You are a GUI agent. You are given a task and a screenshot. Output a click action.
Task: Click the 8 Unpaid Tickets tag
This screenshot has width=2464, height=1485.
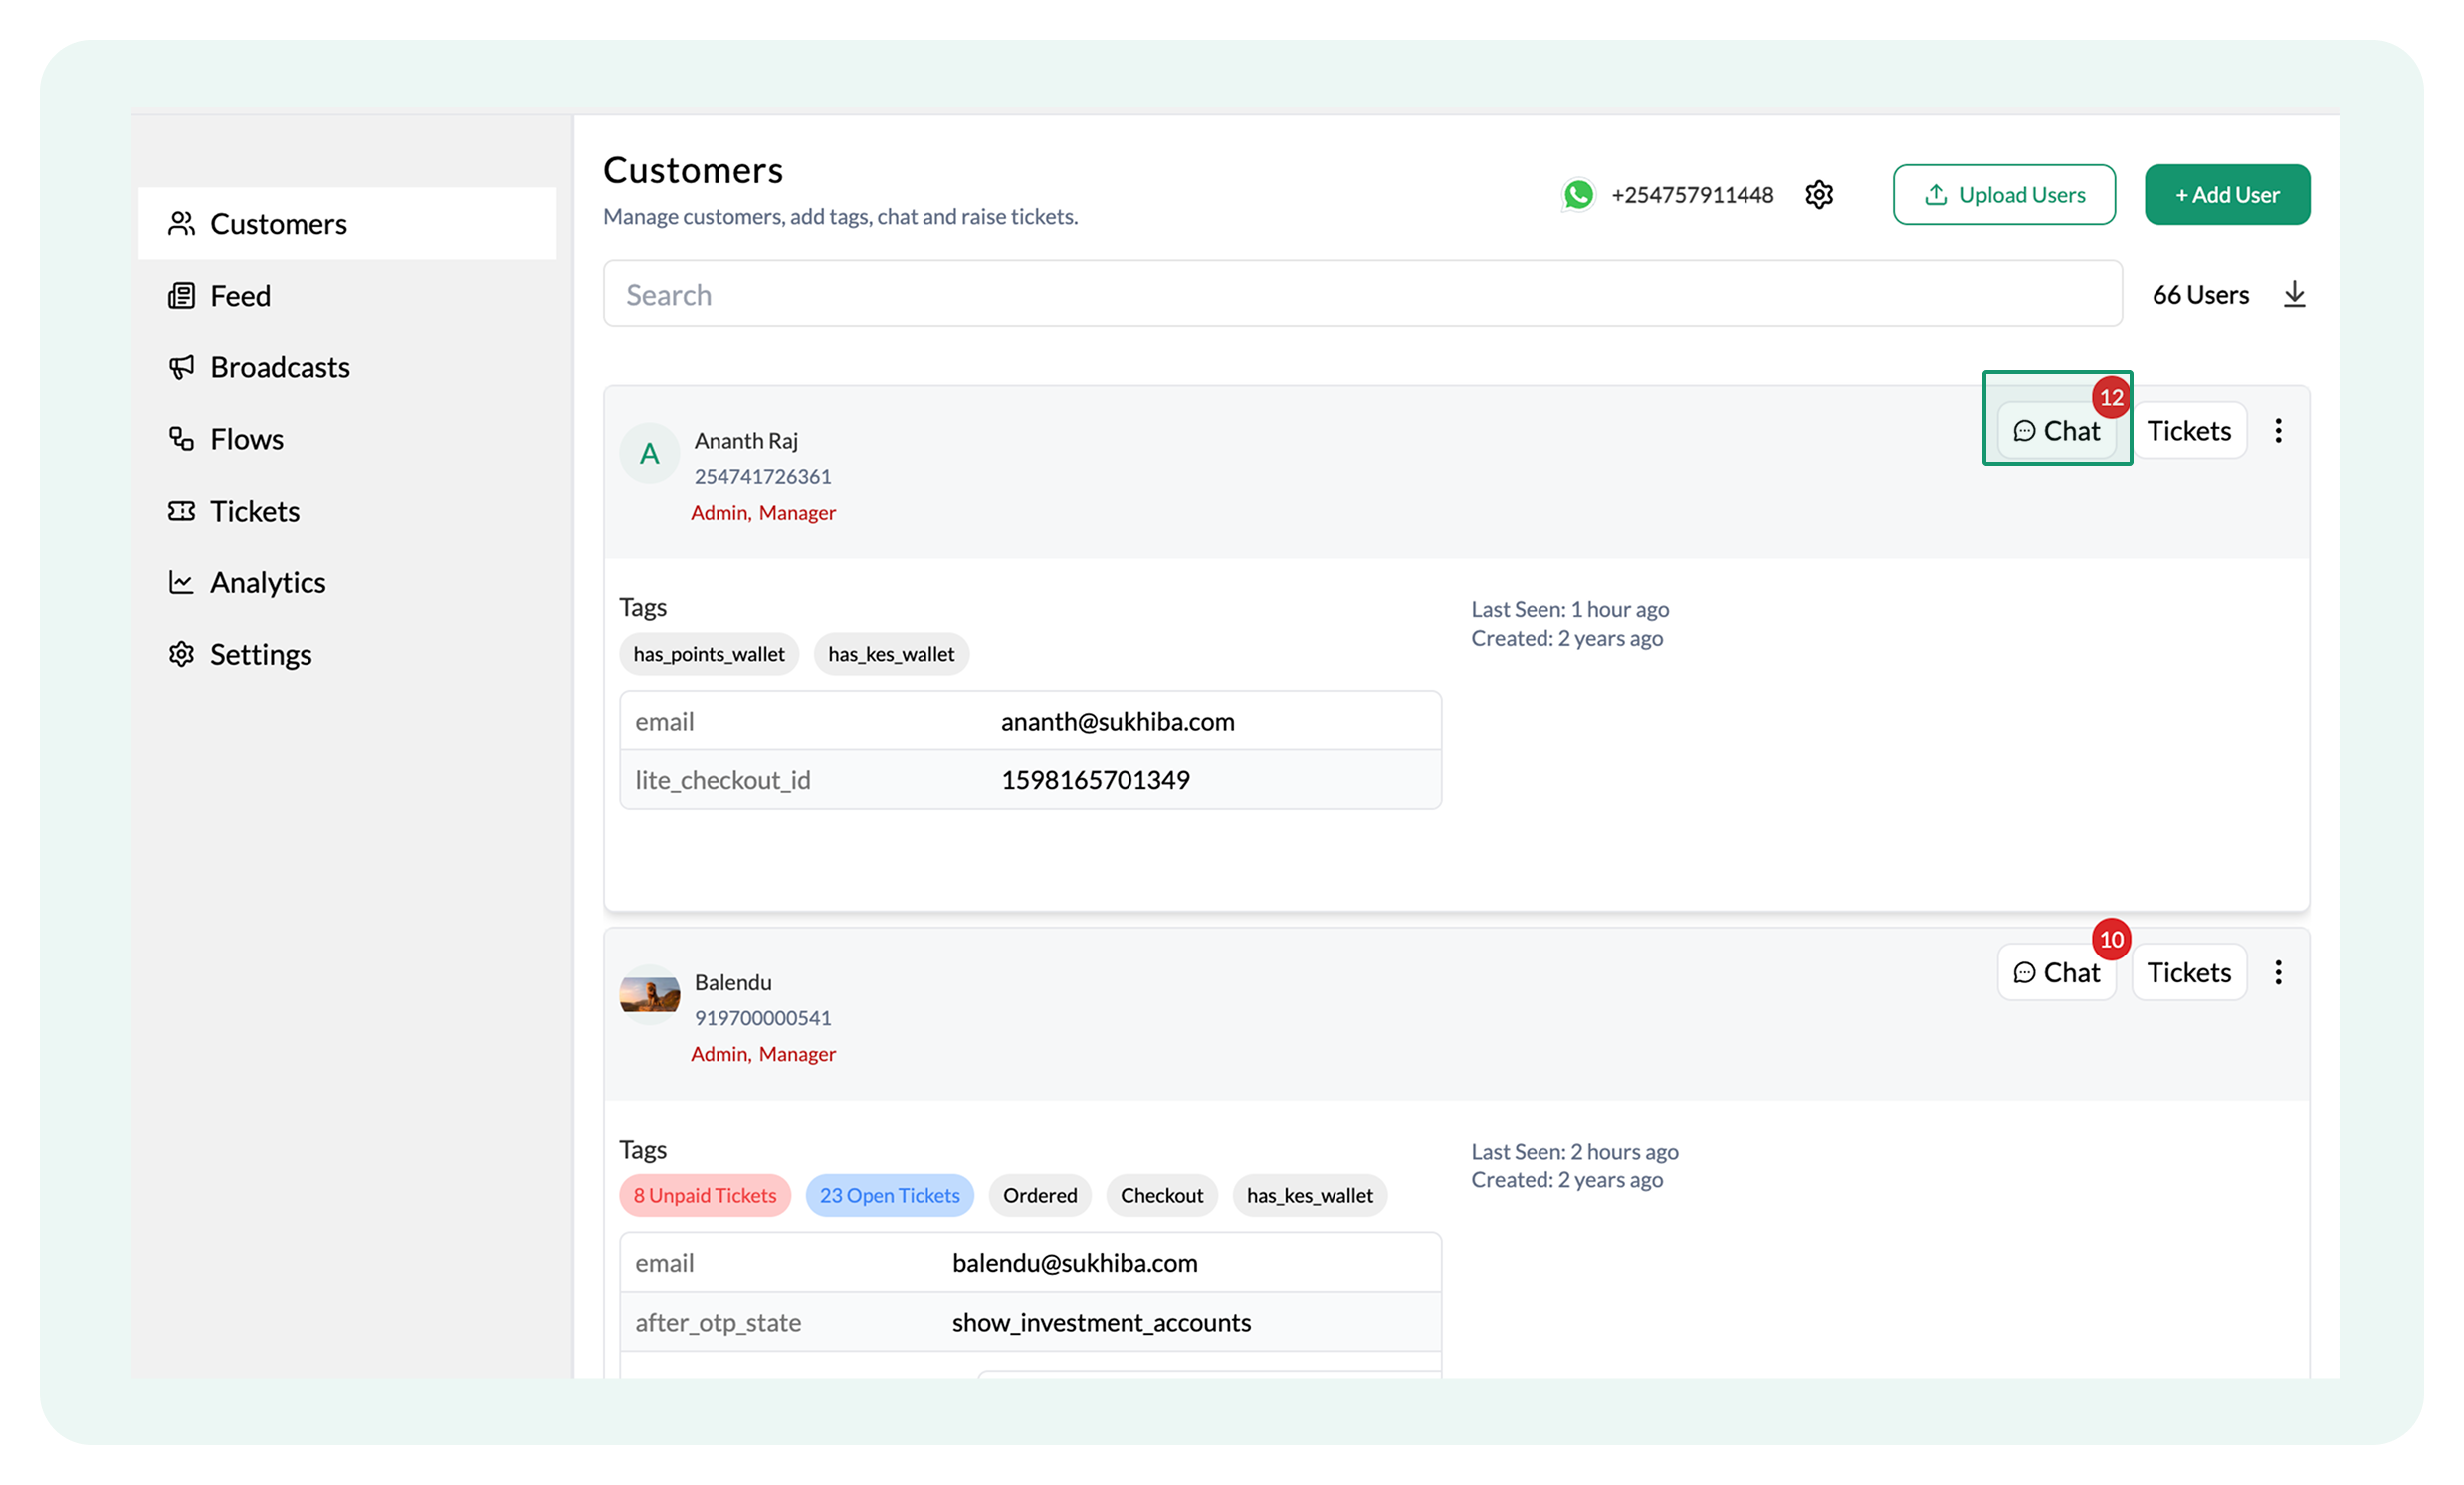704,1196
